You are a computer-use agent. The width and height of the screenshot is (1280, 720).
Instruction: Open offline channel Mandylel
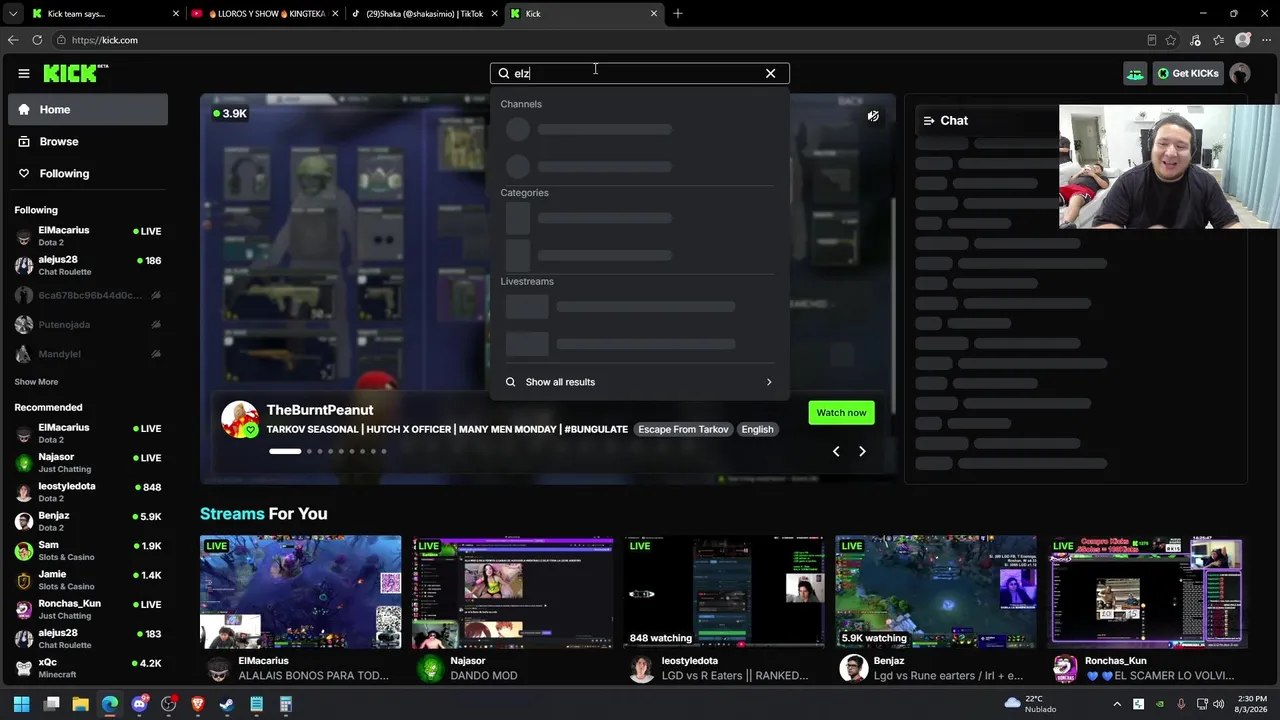click(x=88, y=354)
